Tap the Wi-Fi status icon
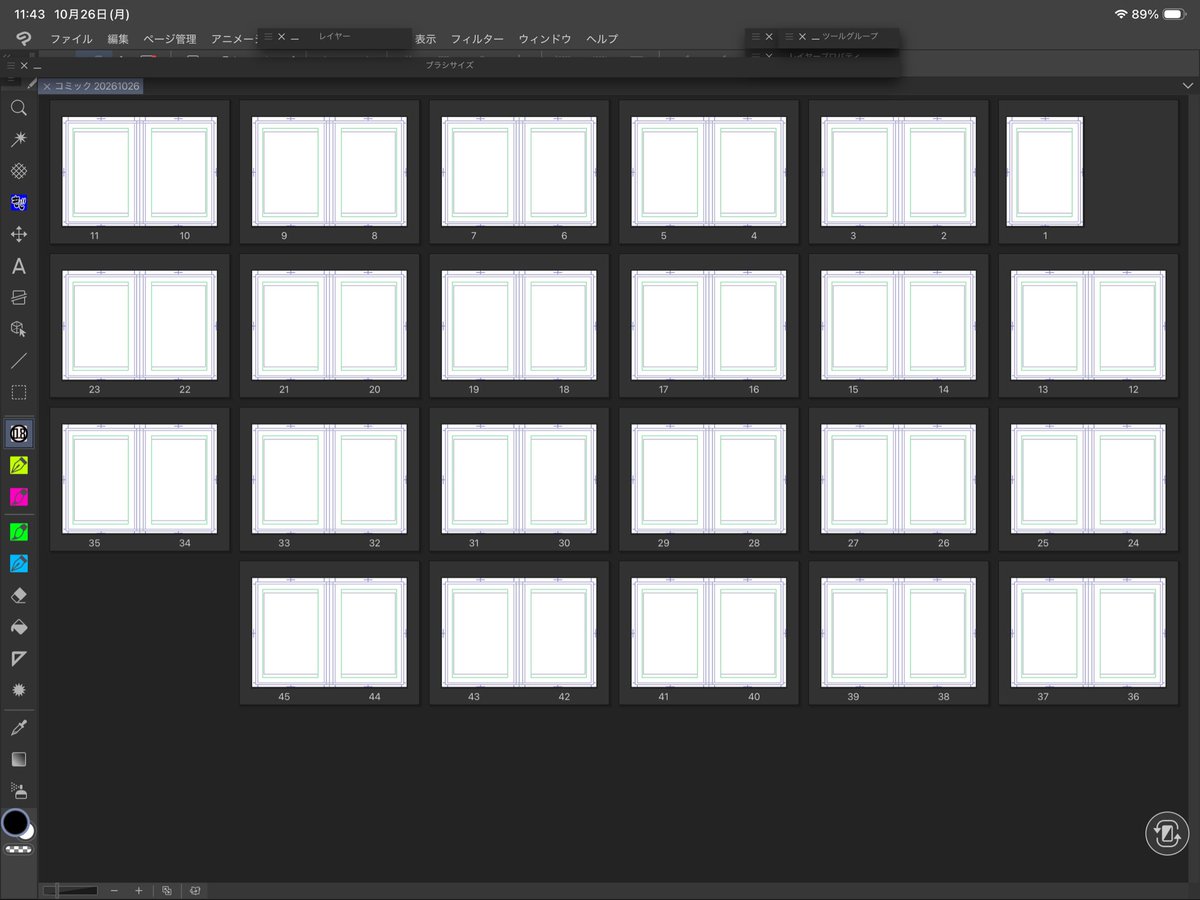This screenshot has width=1200, height=900. 1120,14
